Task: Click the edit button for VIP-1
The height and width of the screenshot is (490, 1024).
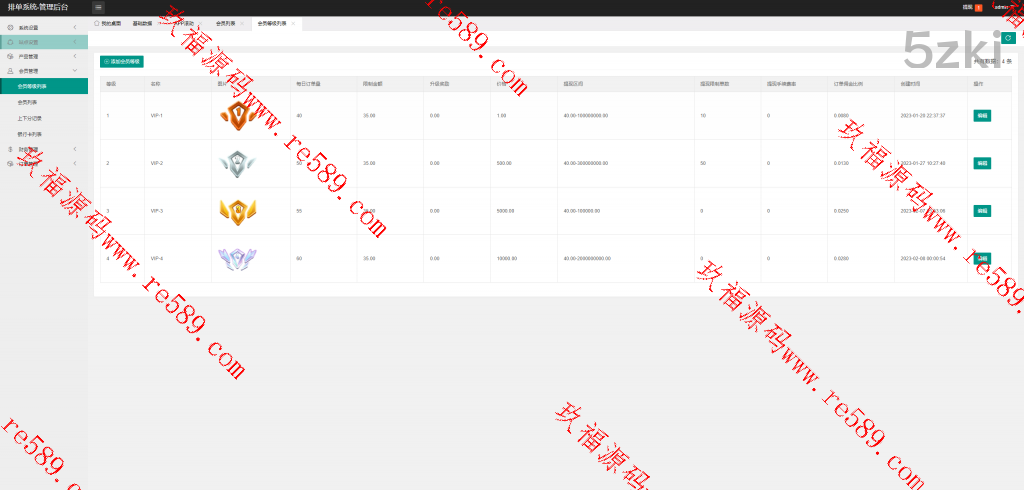Action: [981, 116]
